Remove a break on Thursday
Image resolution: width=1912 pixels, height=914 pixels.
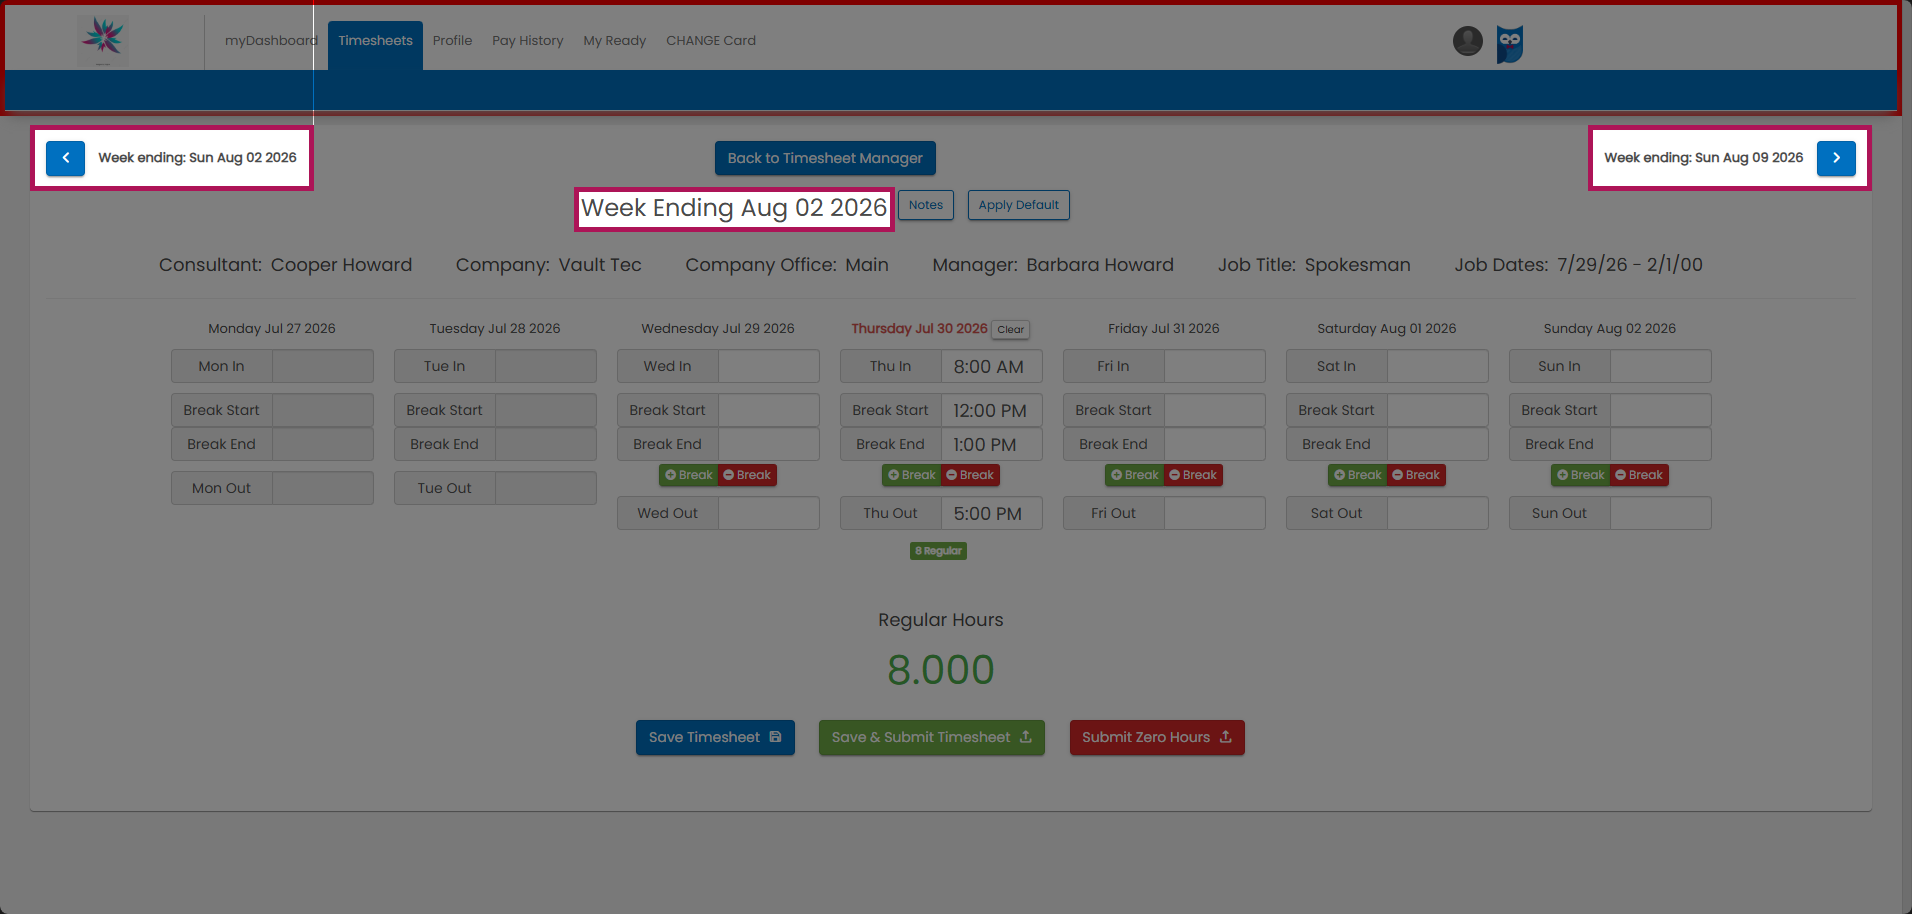[970, 475]
